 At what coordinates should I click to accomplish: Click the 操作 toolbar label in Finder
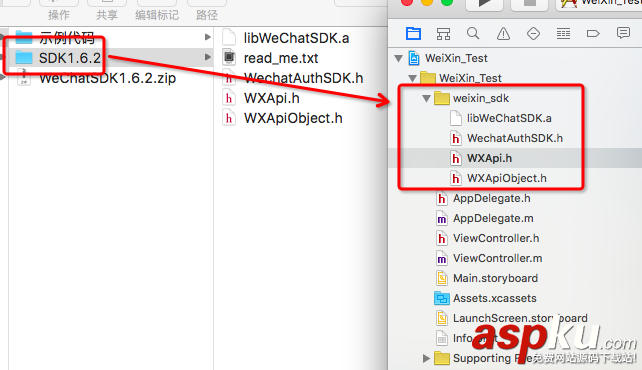[59, 15]
